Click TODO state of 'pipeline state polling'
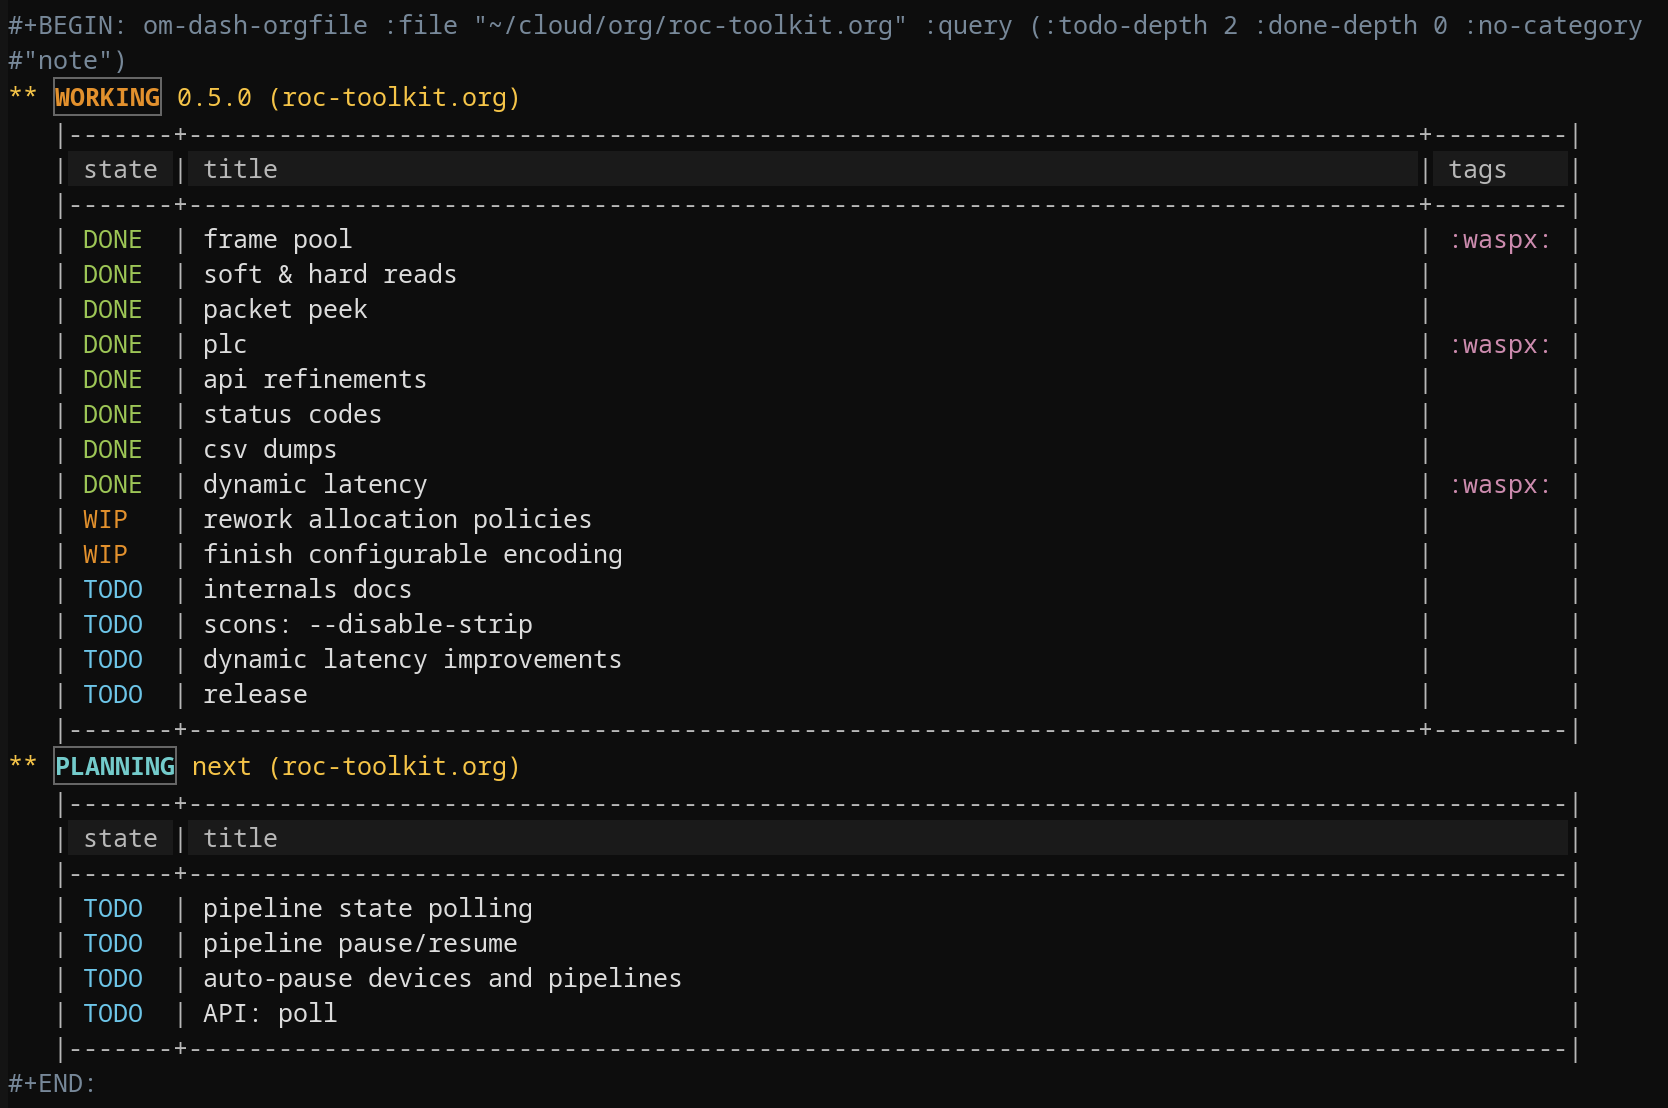This screenshot has height=1108, width=1668. (113, 908)
